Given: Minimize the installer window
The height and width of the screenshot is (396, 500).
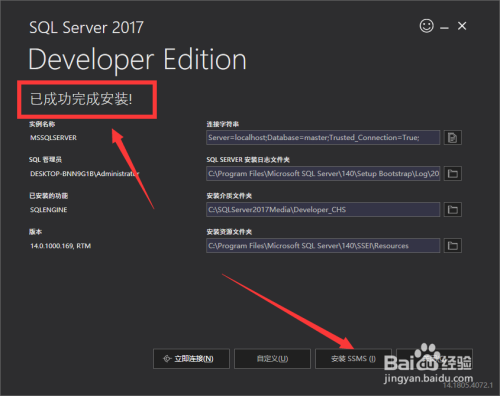Looking at the screenshot, I should (444, 27).
